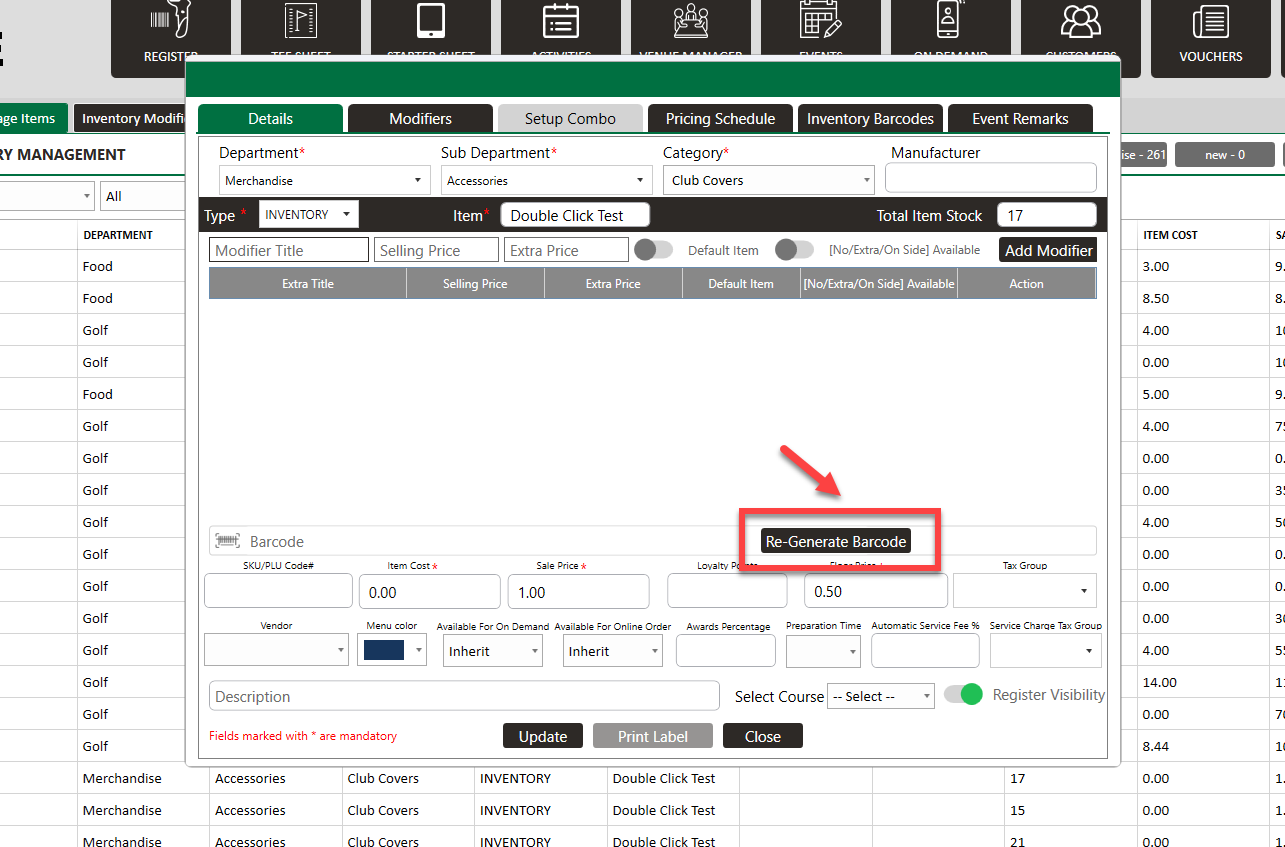Open the Tee Sheet flag icon
1285x847 pixels.
click(300, 22)
